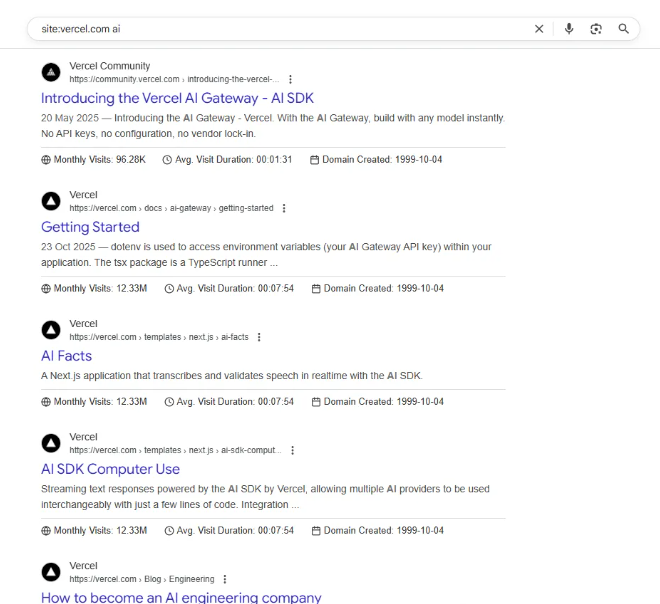Screen dimensions: 660x604
Task: Click into the search input field
Action: [280, 29]
